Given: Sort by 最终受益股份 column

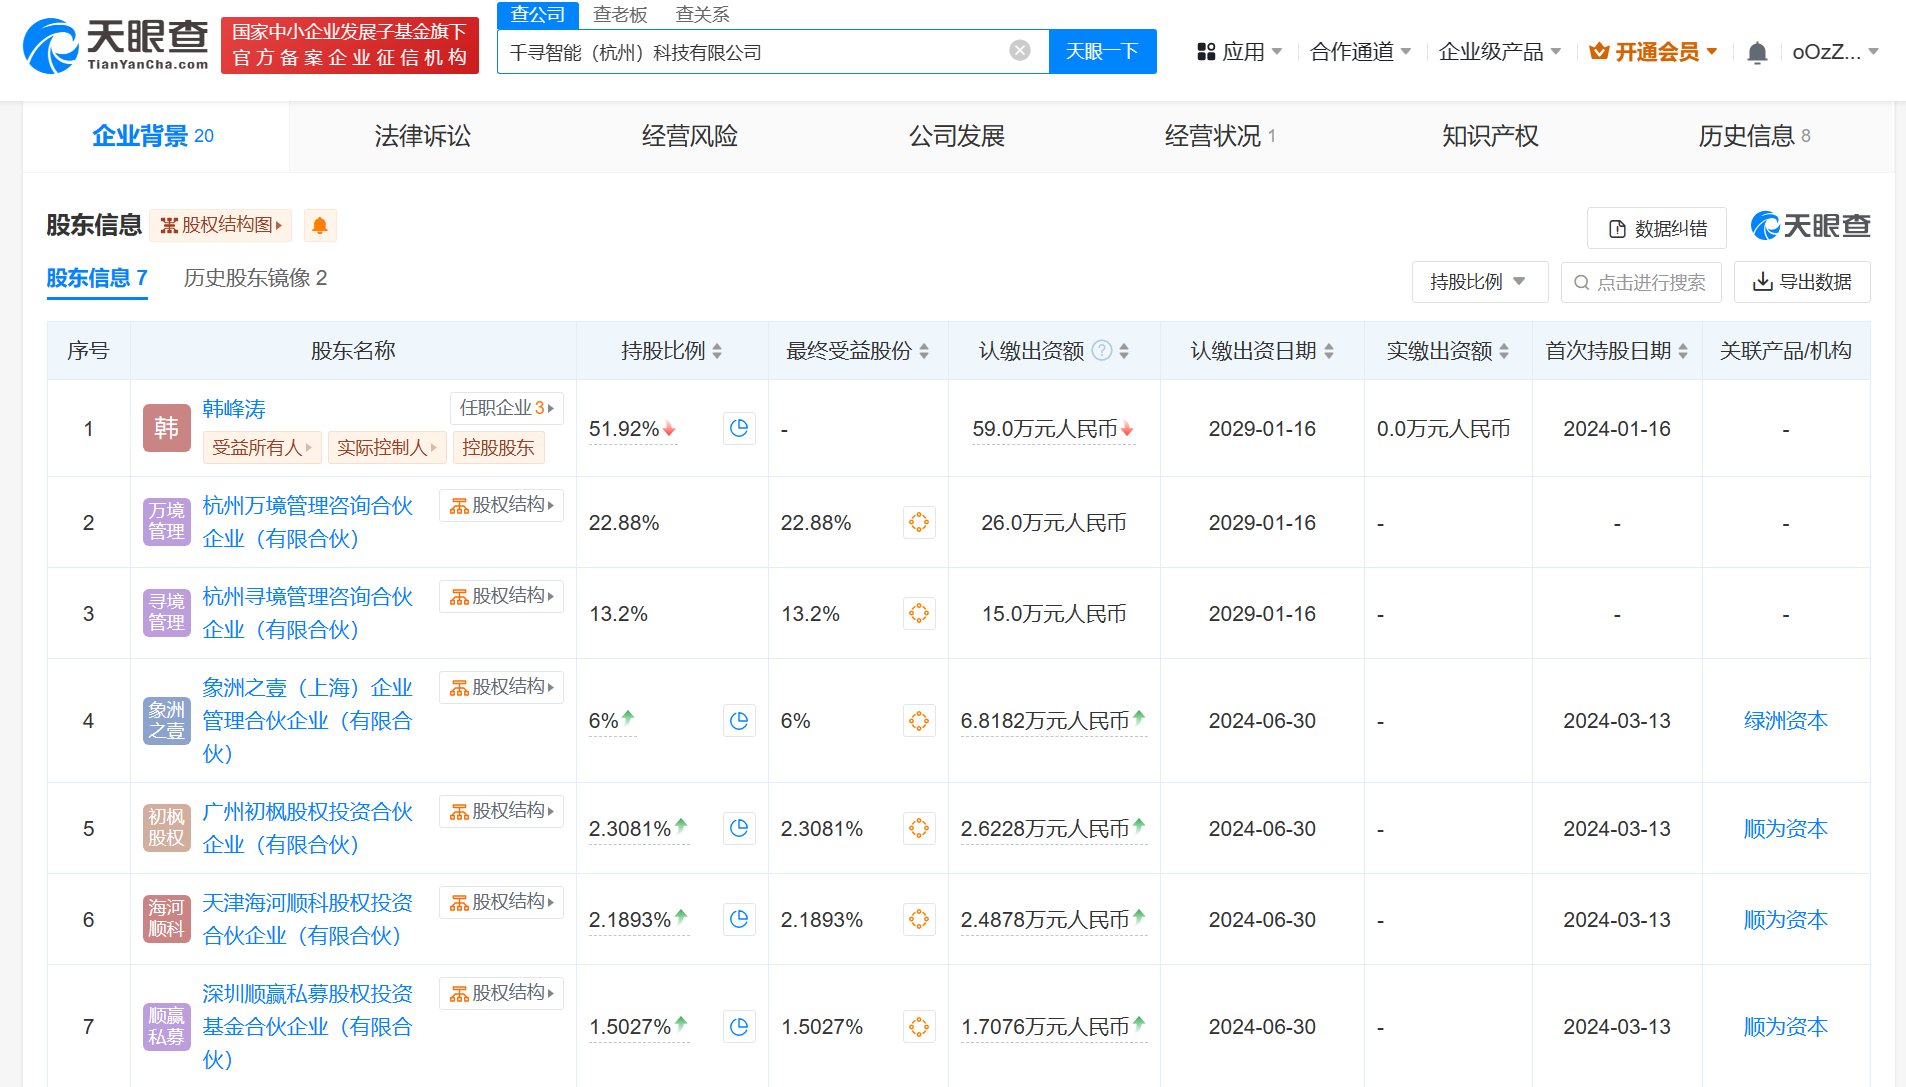Looking at the screenshot, I should pos(924,351).
